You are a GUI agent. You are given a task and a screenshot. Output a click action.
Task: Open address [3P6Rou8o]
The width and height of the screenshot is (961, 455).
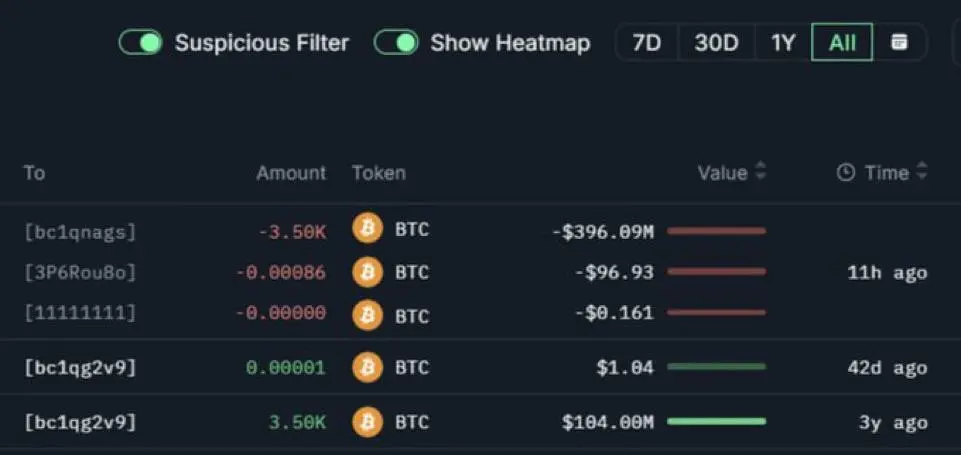tap(80, 272)
